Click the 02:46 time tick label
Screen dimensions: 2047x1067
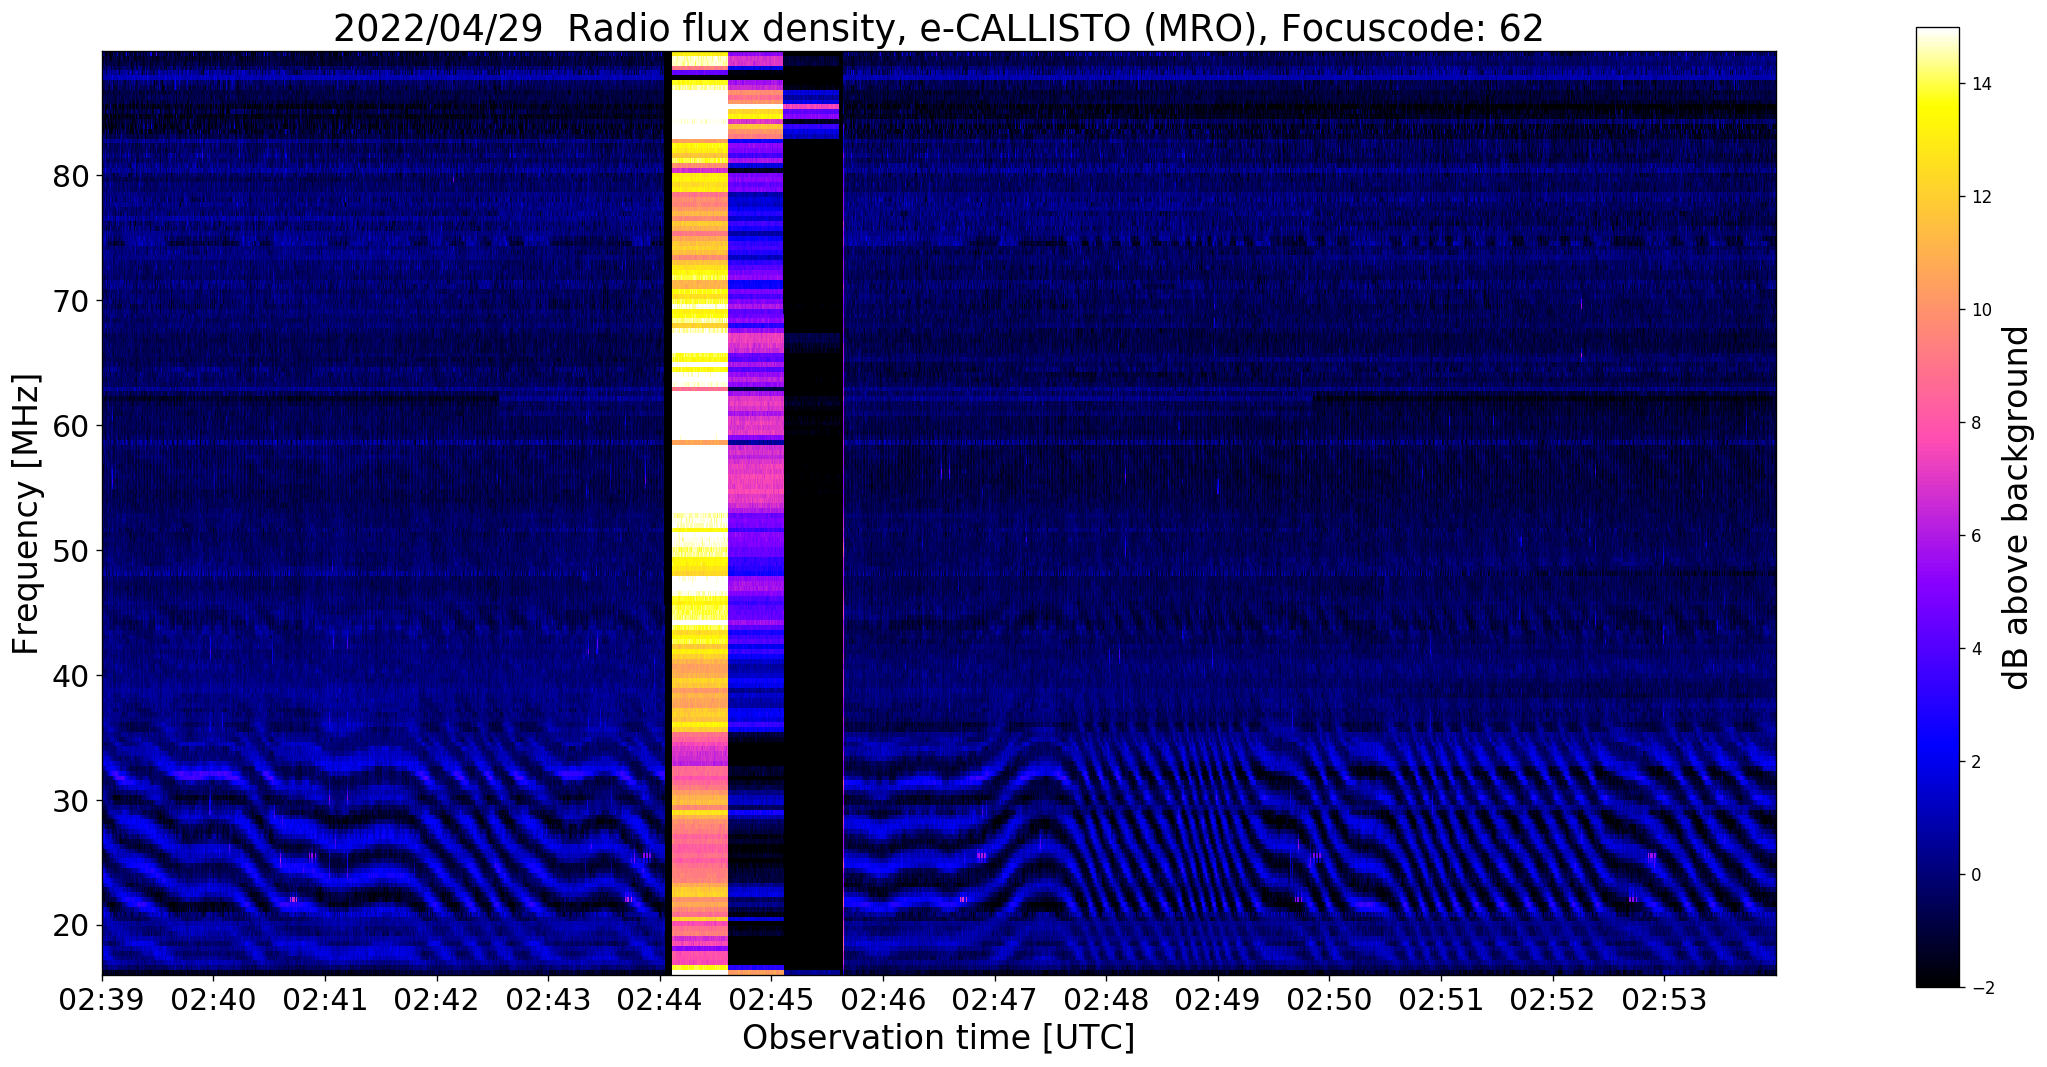coord(883,999)
